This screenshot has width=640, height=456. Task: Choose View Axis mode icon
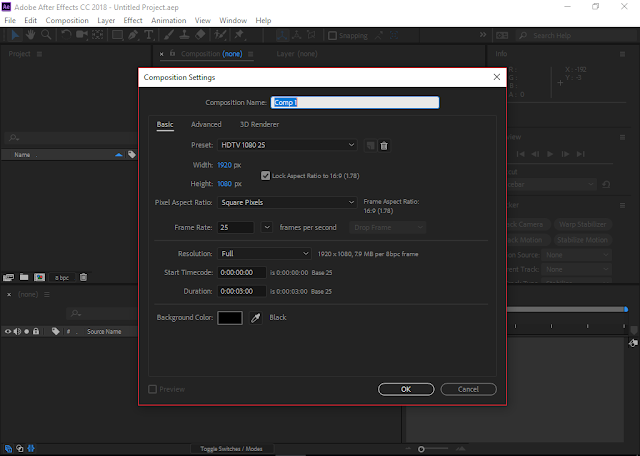coord(311,36)
